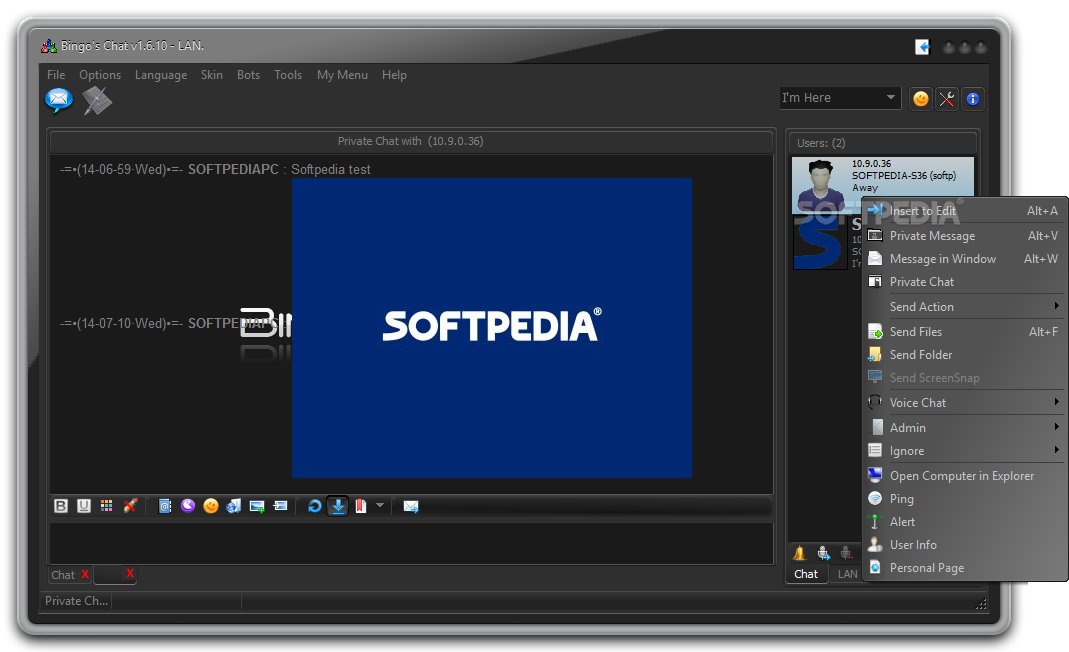Click Private Ch... in status bar
Screen dimensions: 1069x652
[x=76, y=601]
